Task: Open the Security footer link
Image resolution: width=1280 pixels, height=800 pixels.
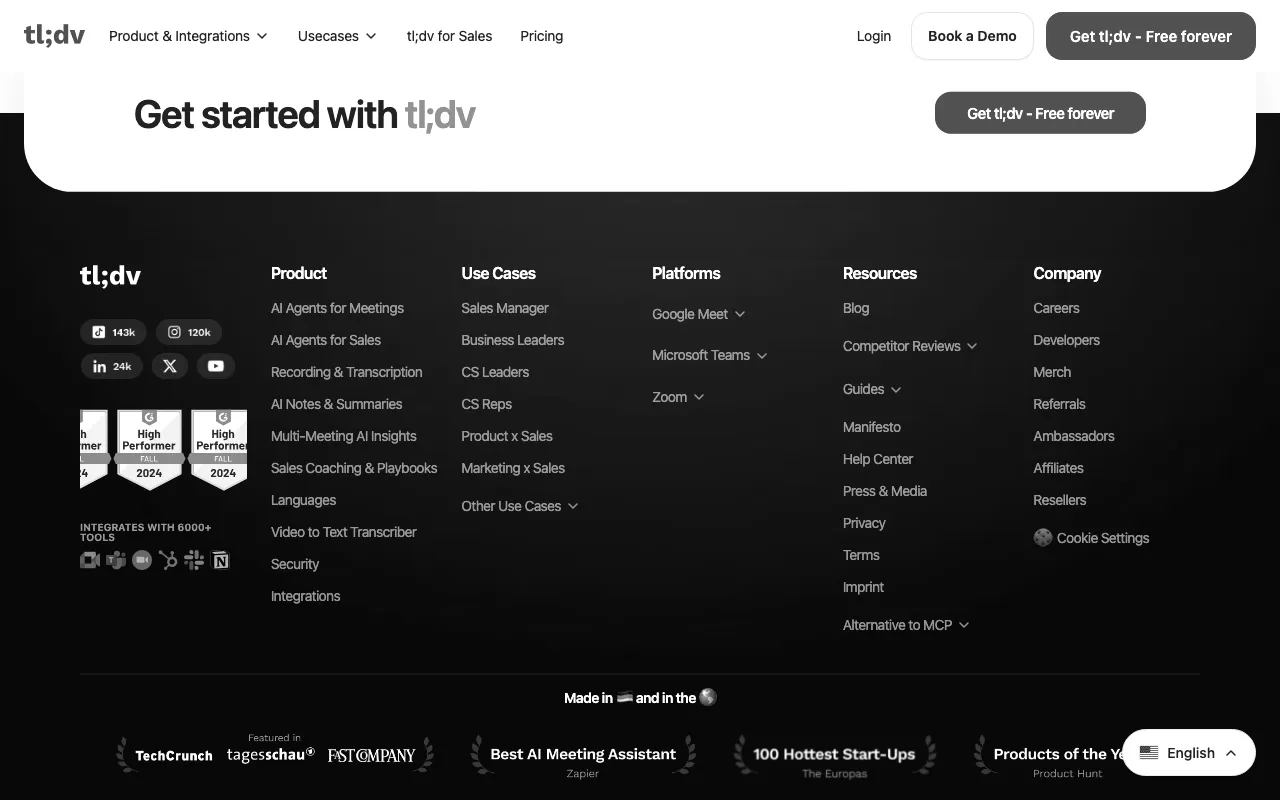Action: (295, 564)
